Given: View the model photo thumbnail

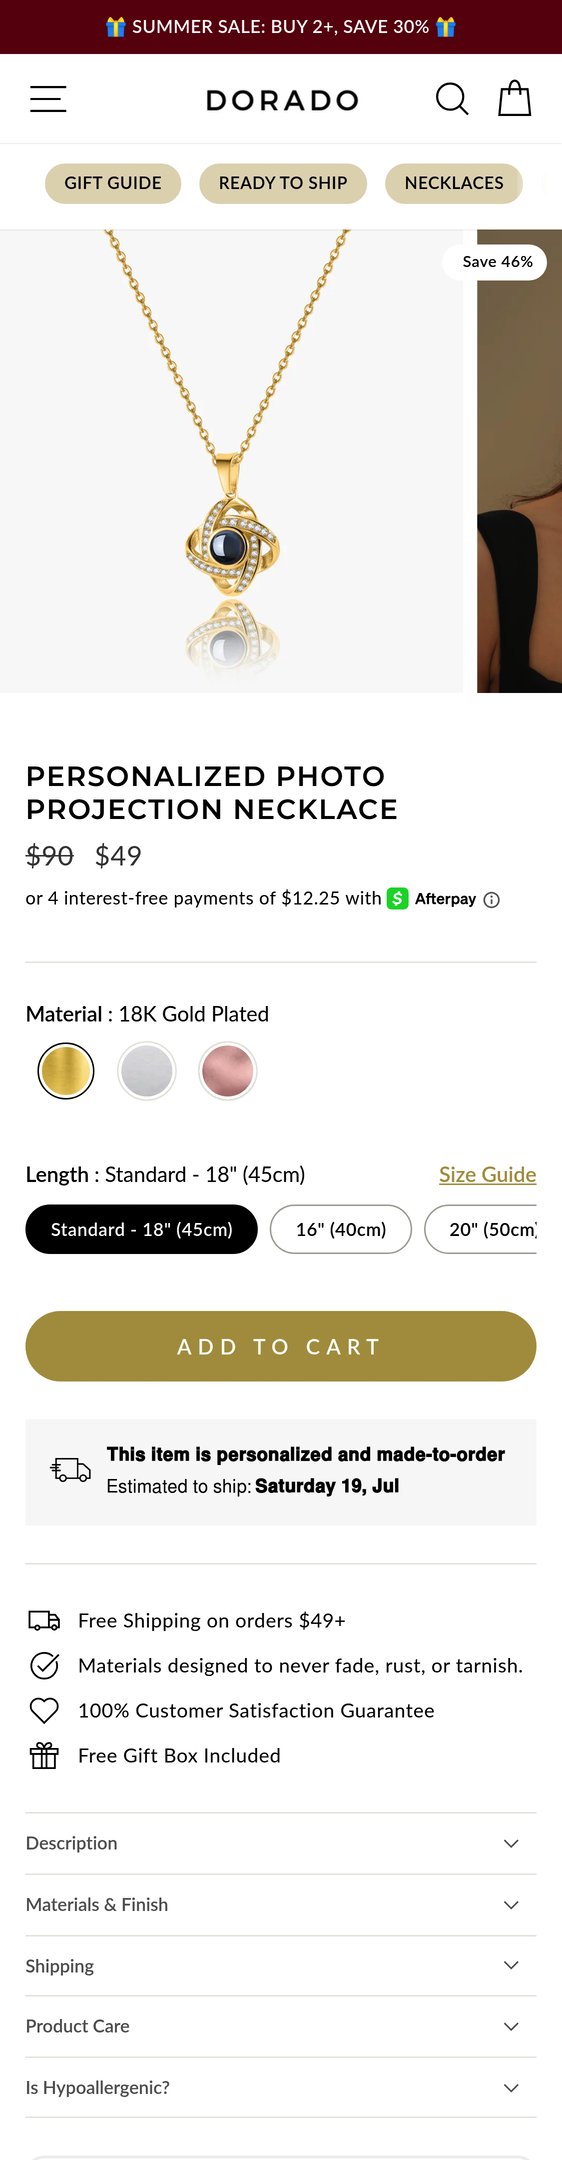Looking at the screenshot, I should [x=519, y=461].
